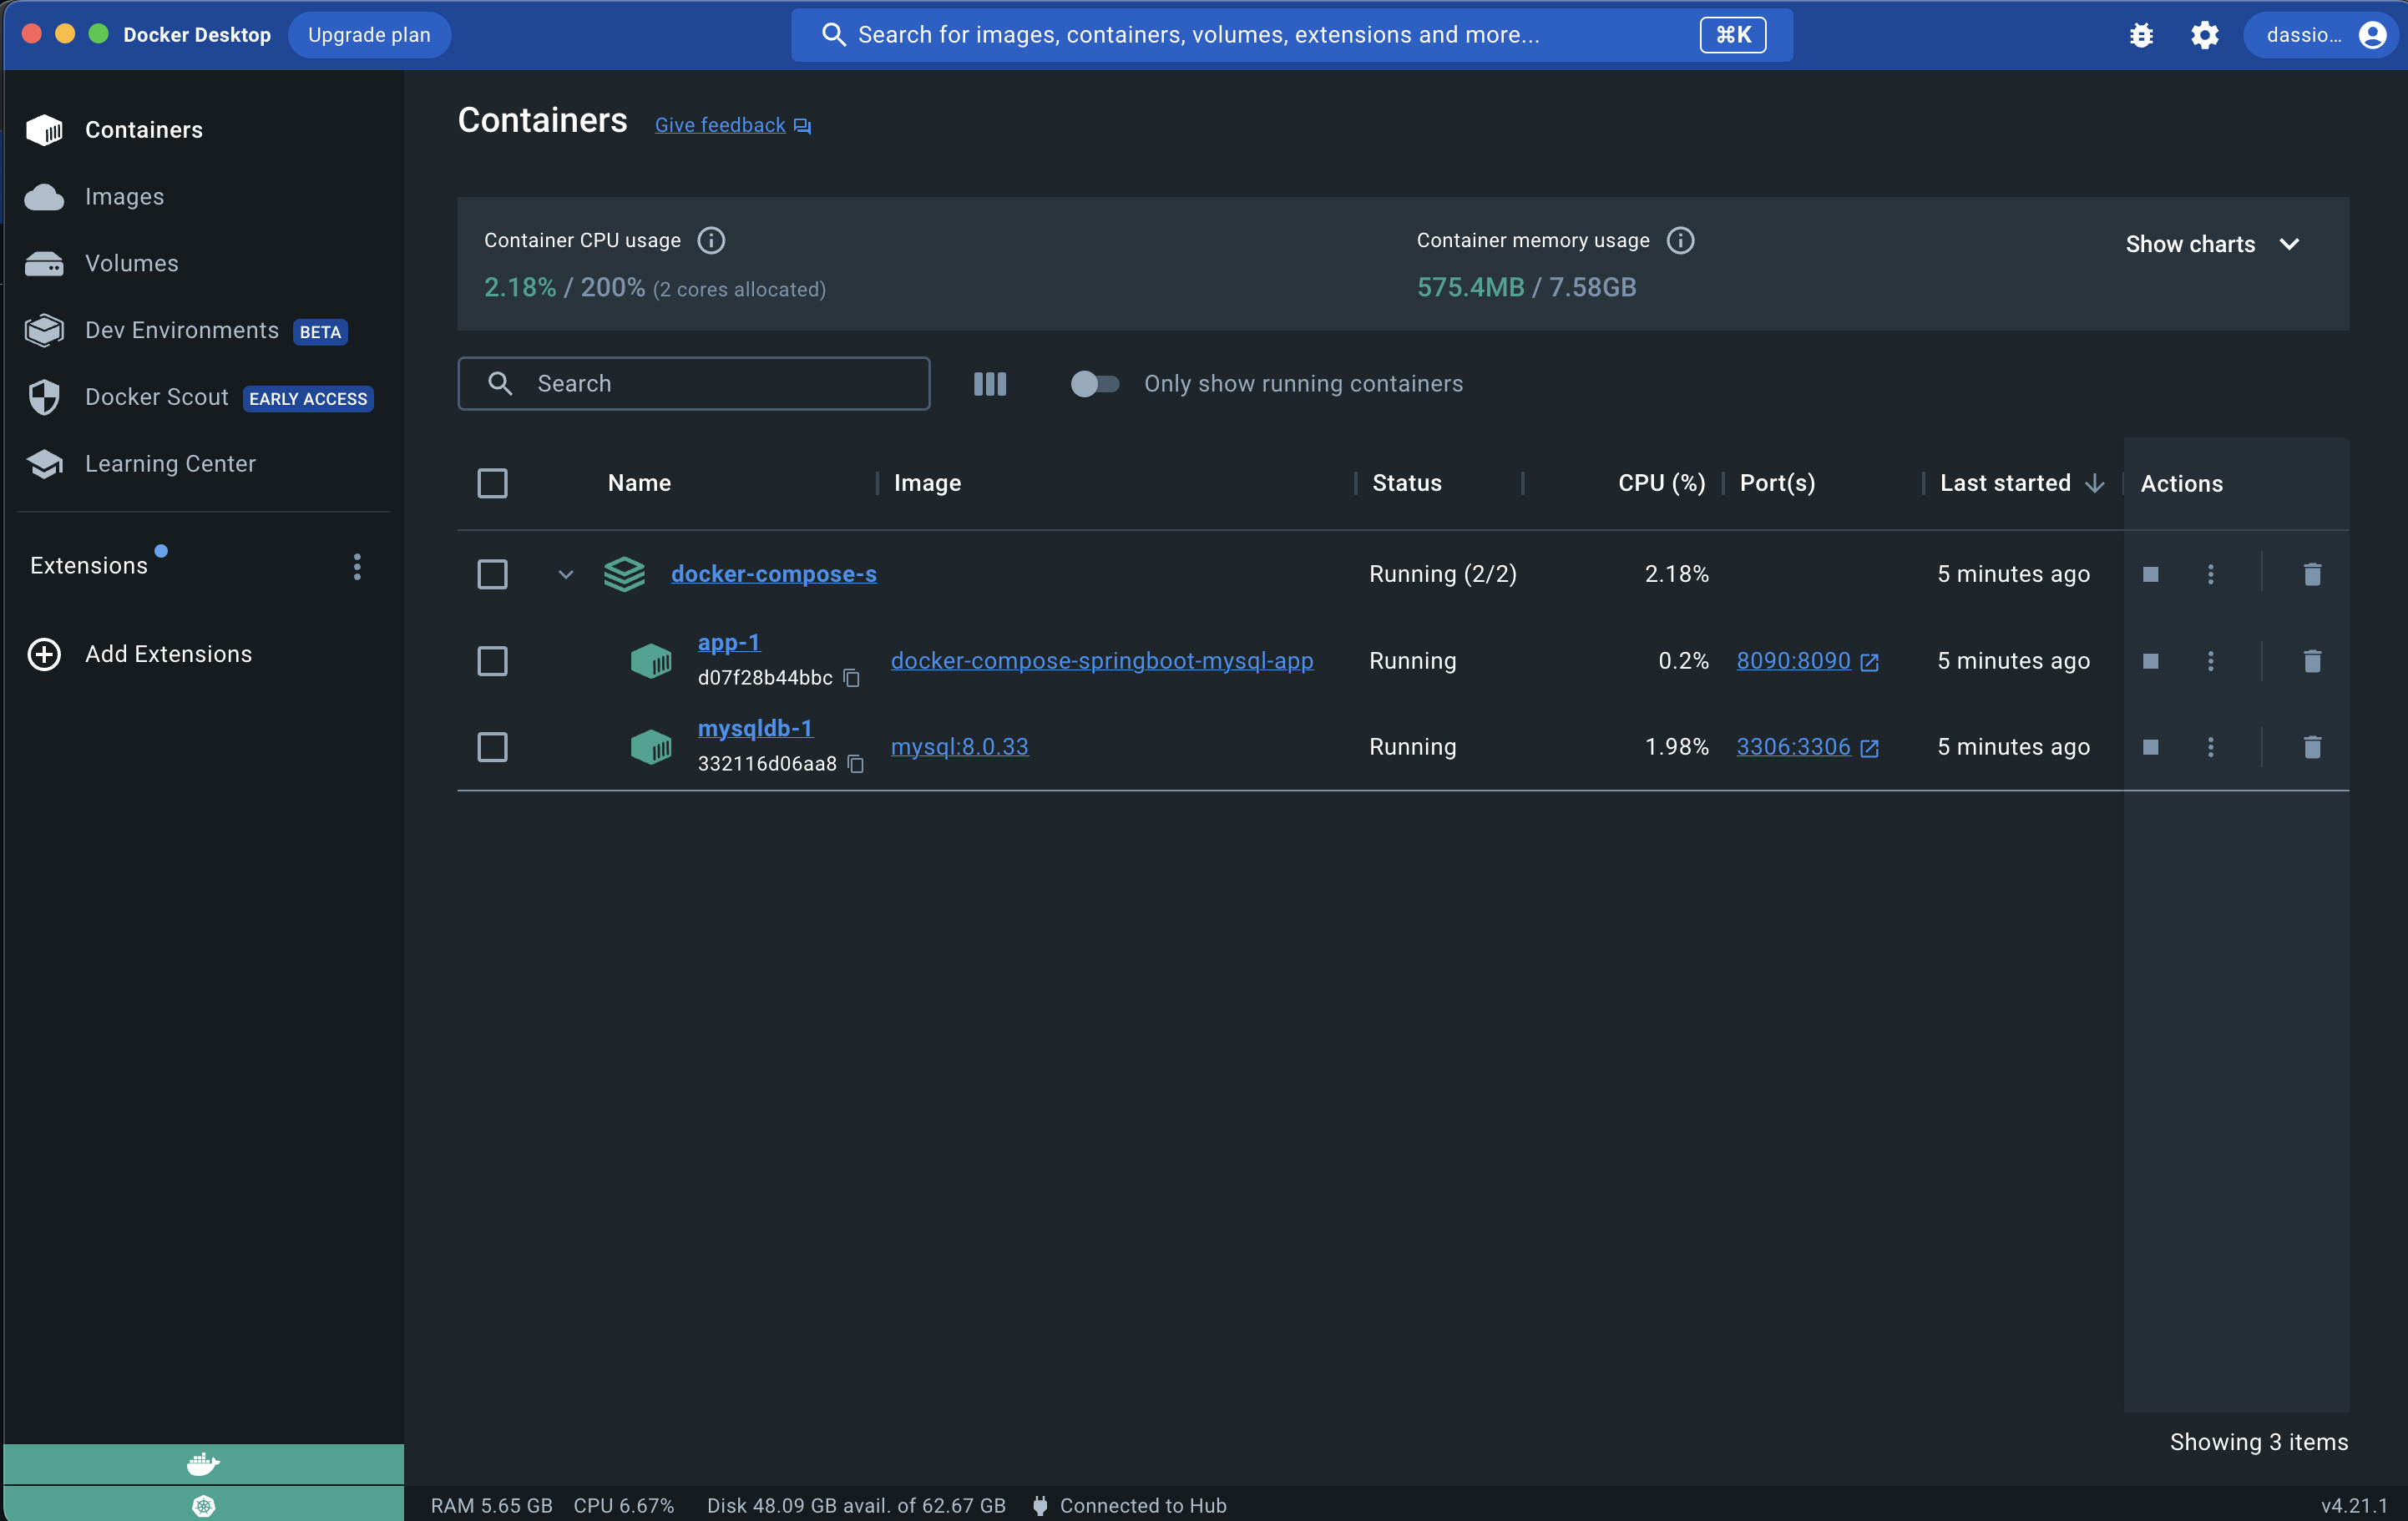Stop the app-1 container
Viewport: 2408px width, 1521px height.
point(2151,661)
